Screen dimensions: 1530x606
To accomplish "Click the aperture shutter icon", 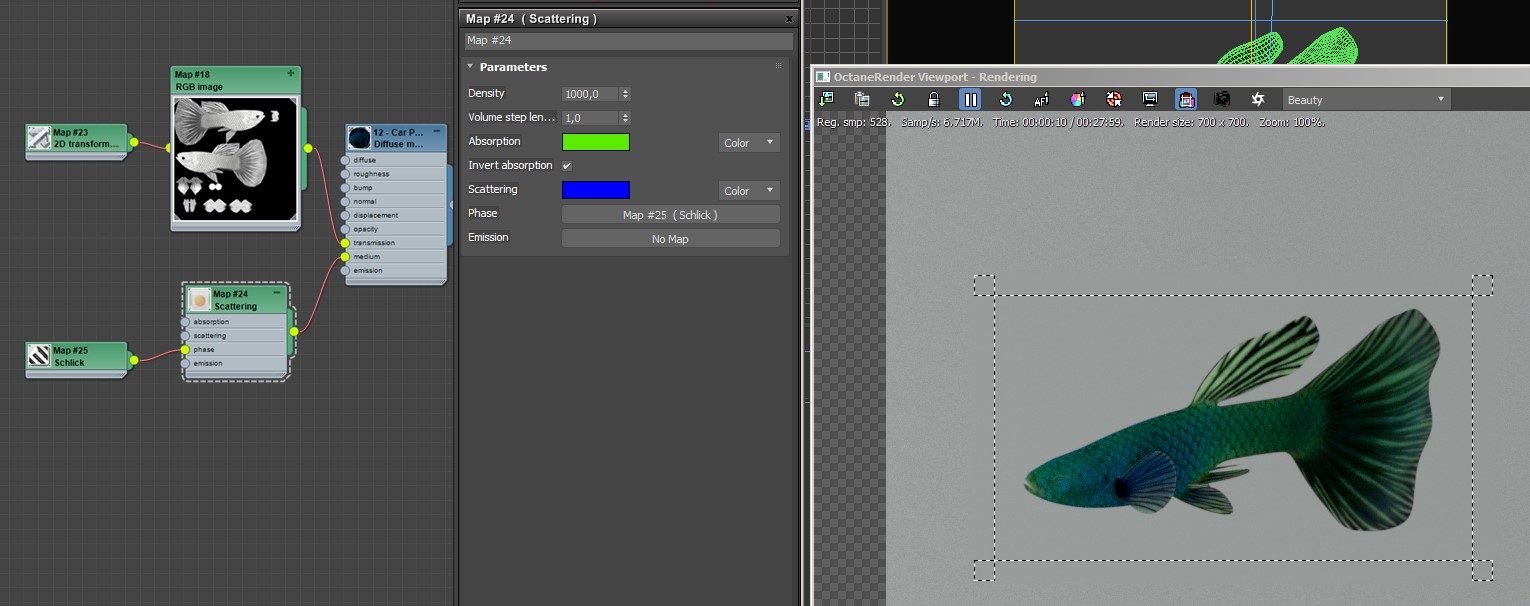I will click(1258, 99).
